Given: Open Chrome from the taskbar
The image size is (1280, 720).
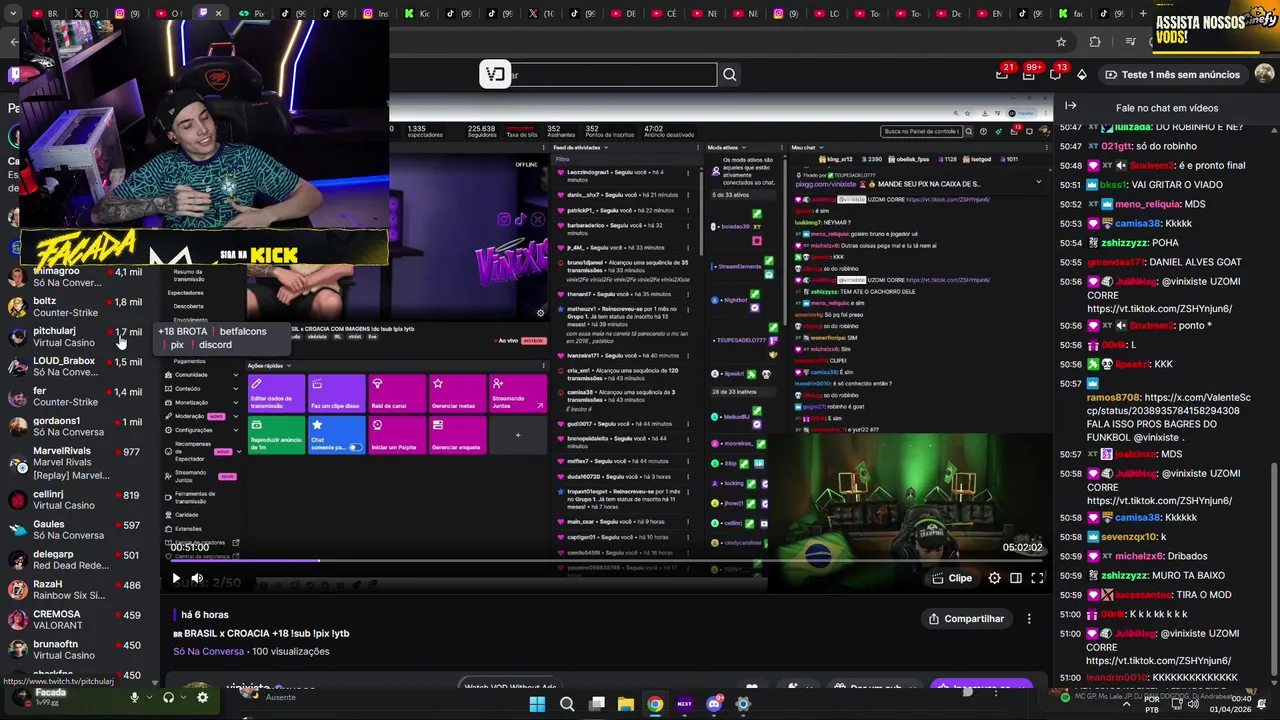Looking at the screenshot, I should 654,704.
